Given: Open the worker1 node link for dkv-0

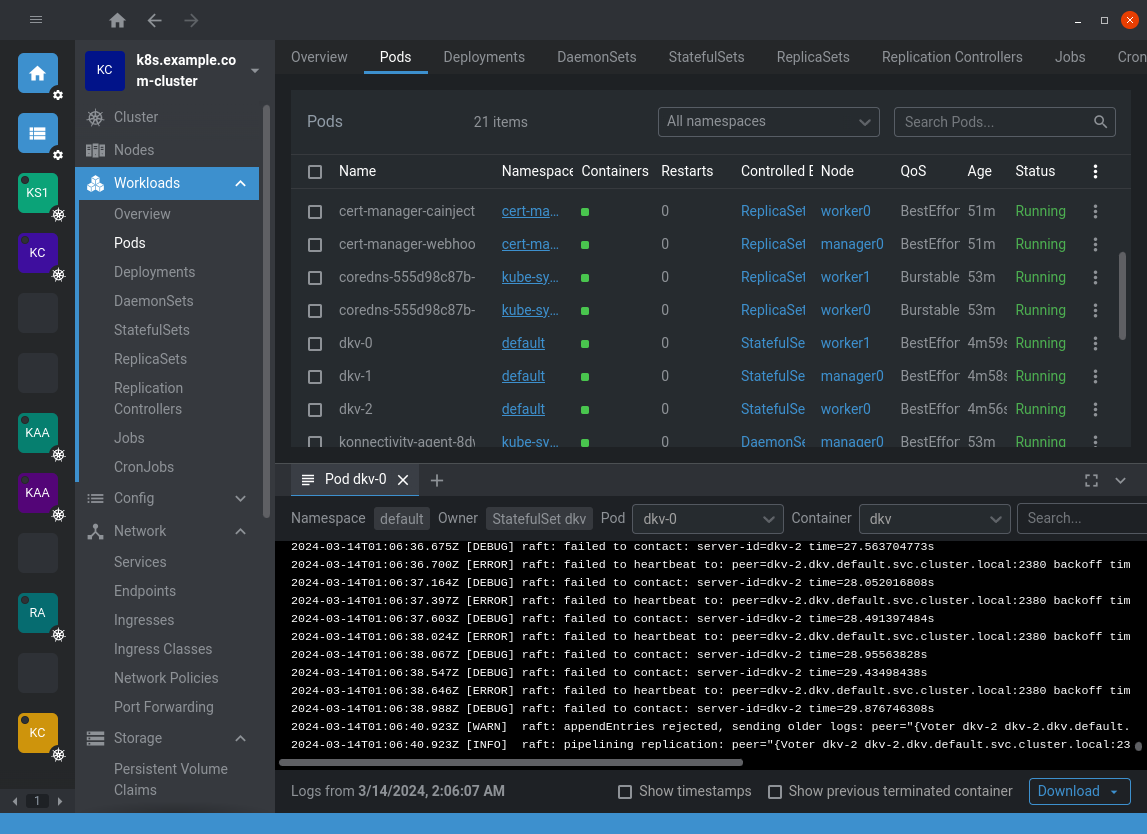Looking at the screenshot, I should click(845, 343).
